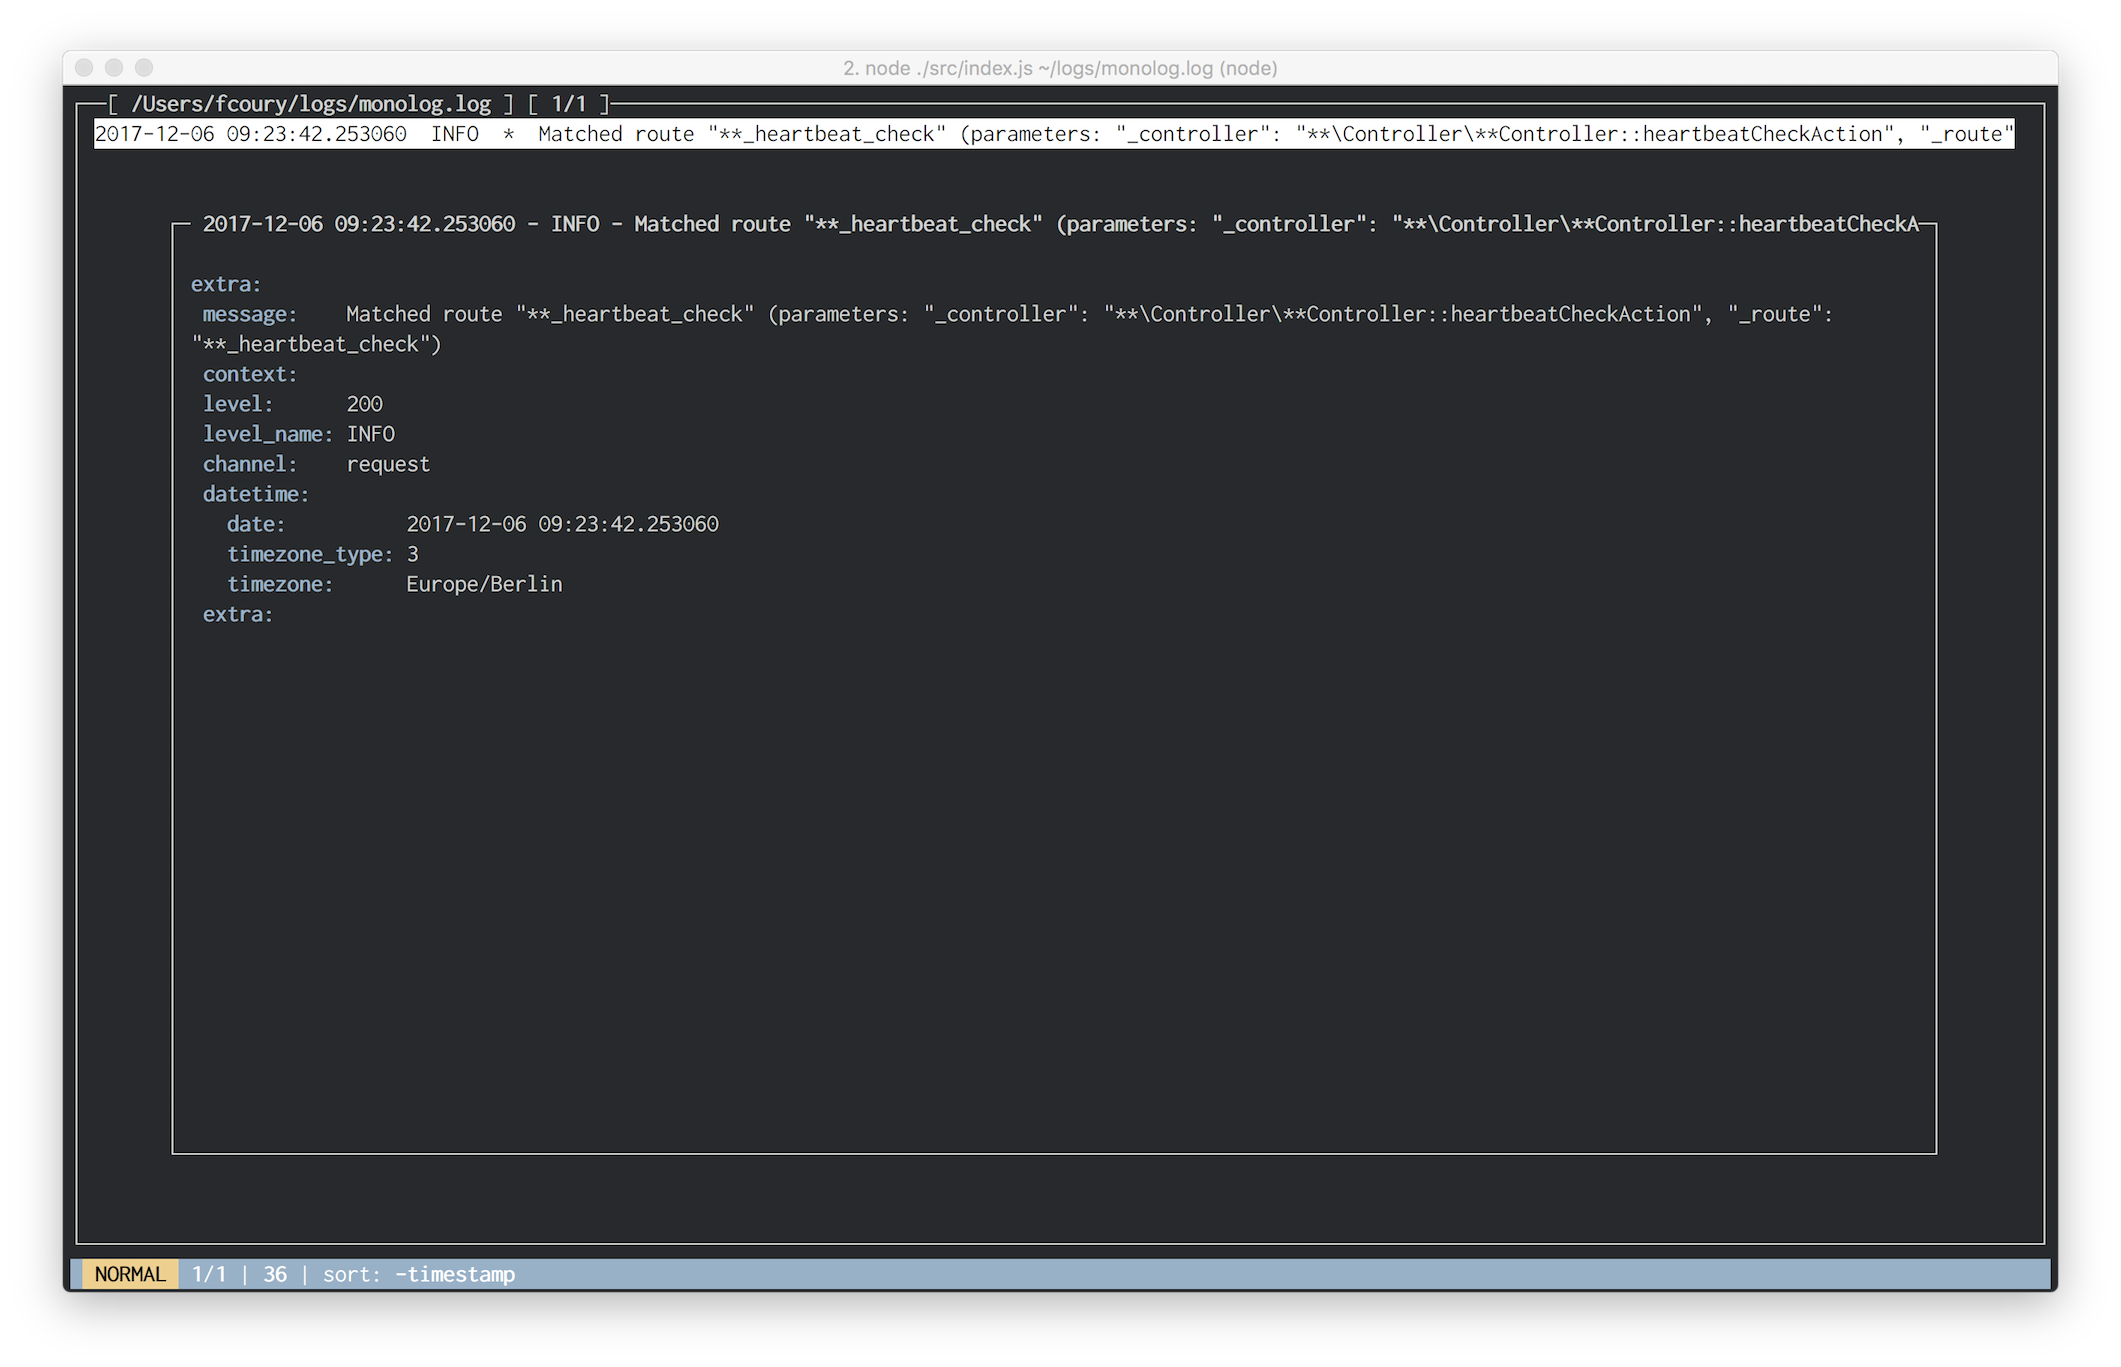Select the highlighted log entry row's timestamp
The width and height of the screenshot is (2121, 1367).
pos(250,134)
